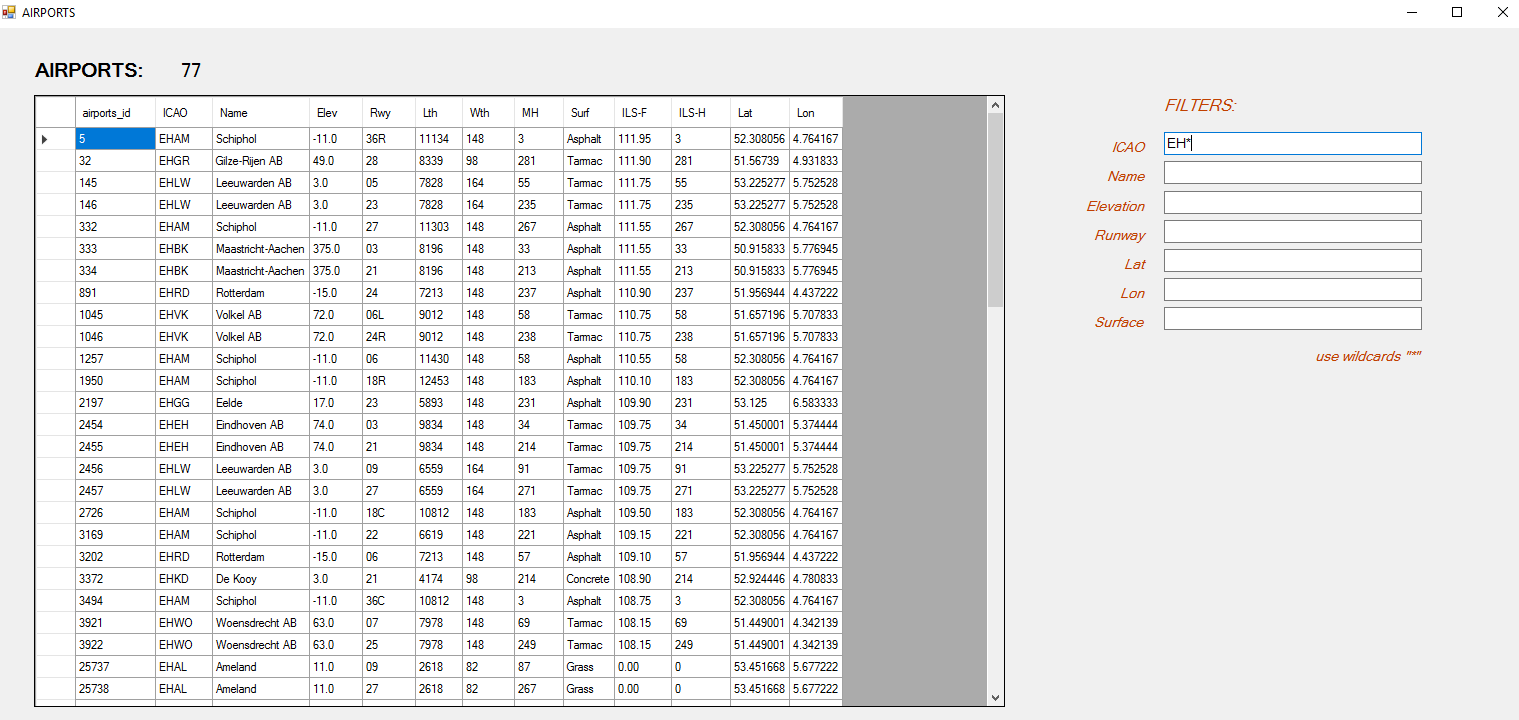Click runway 18C cell
Viewport: 1519px width, 720px height.
pyautogui.click(x=389, y=513)
